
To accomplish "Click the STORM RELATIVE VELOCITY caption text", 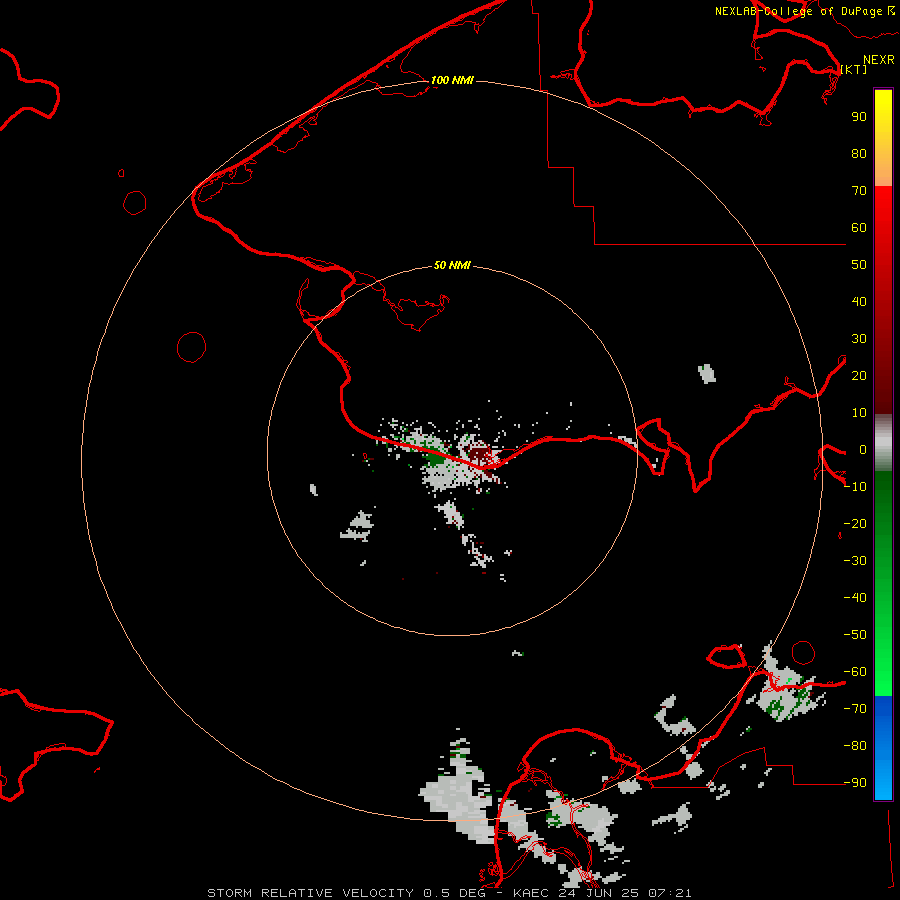I will tap(310, 893).
